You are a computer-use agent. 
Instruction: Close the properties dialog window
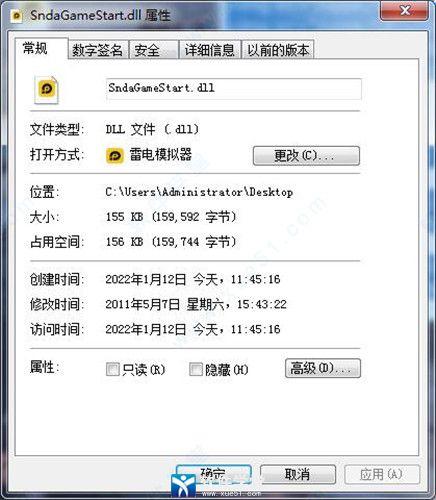click(405, 11)
